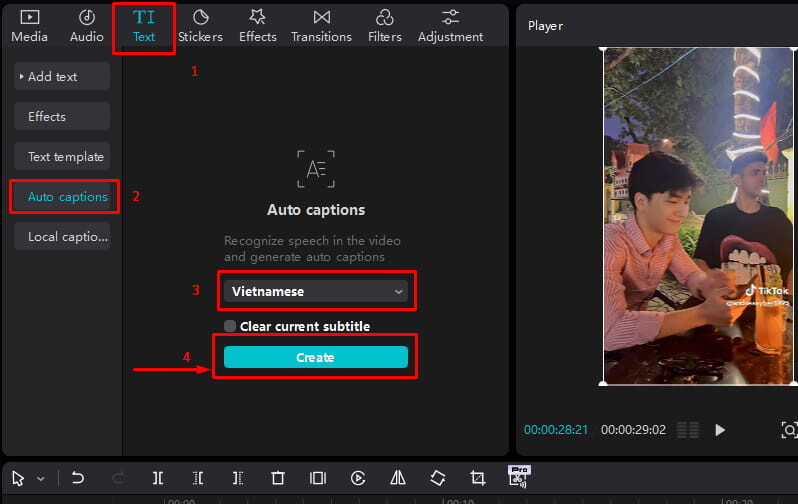Enable the Clear current subtitle checkbox
798x504 pixels.
(230, 326)
